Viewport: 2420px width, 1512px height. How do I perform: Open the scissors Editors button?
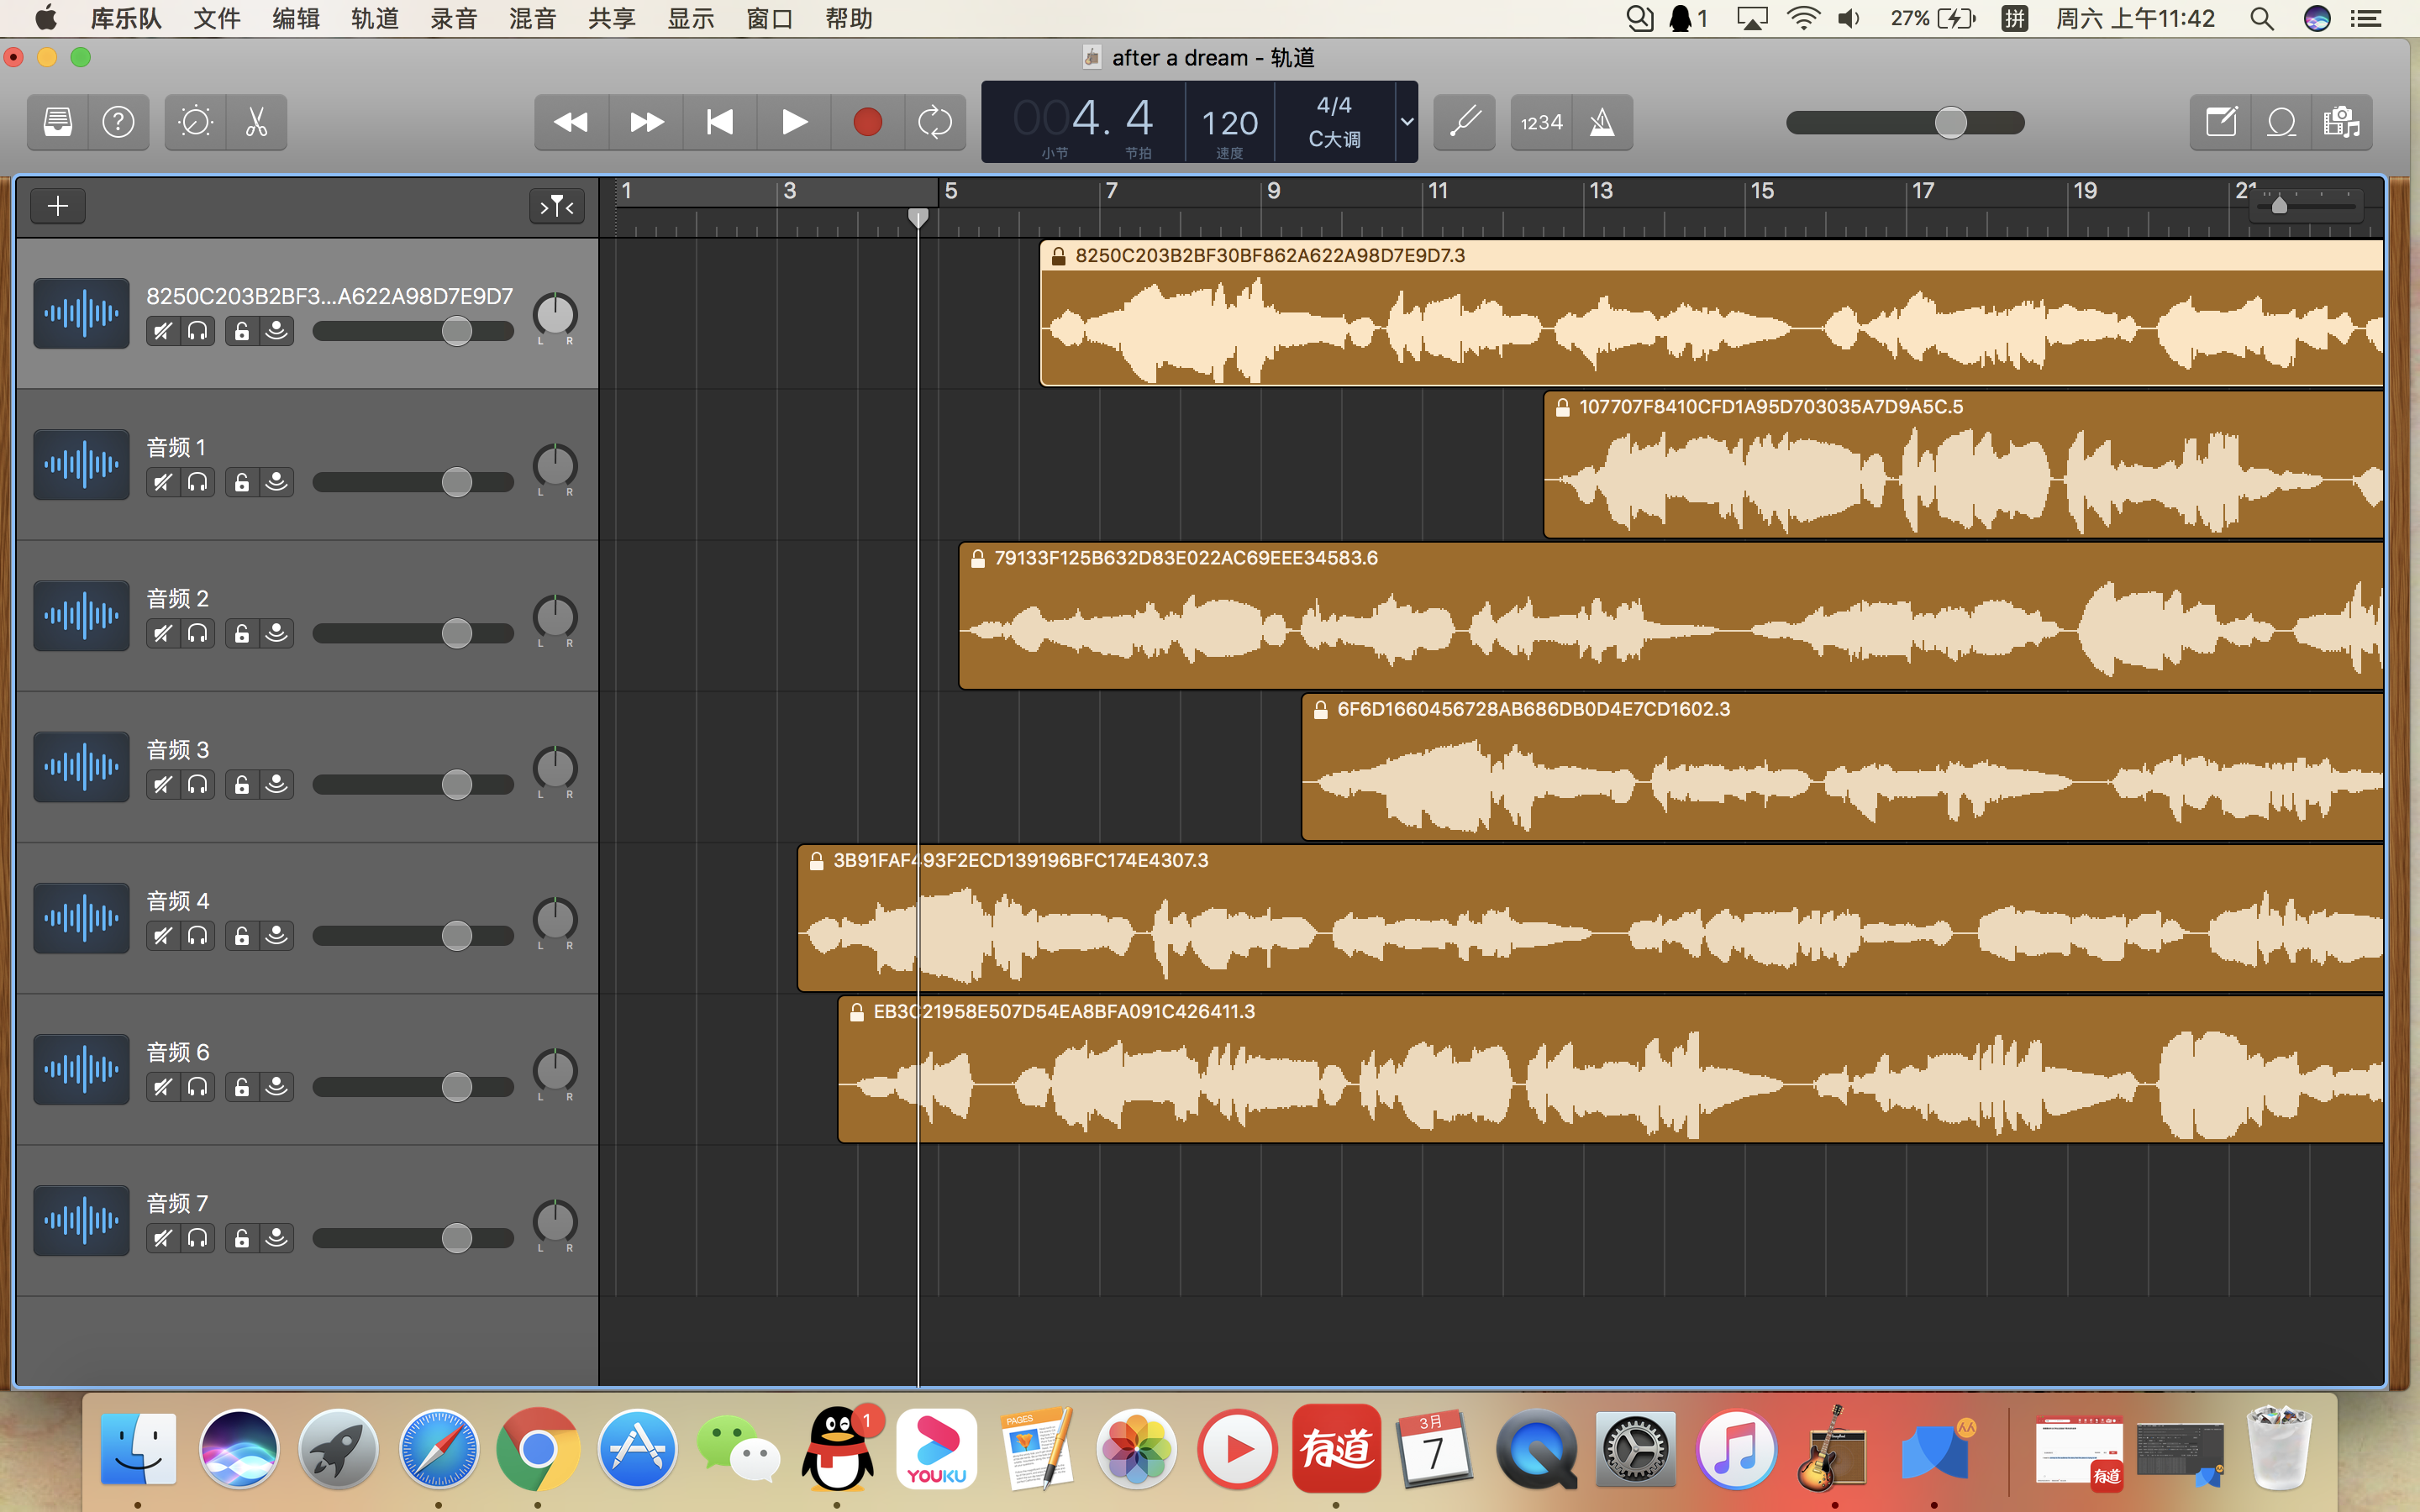(256, 122)
